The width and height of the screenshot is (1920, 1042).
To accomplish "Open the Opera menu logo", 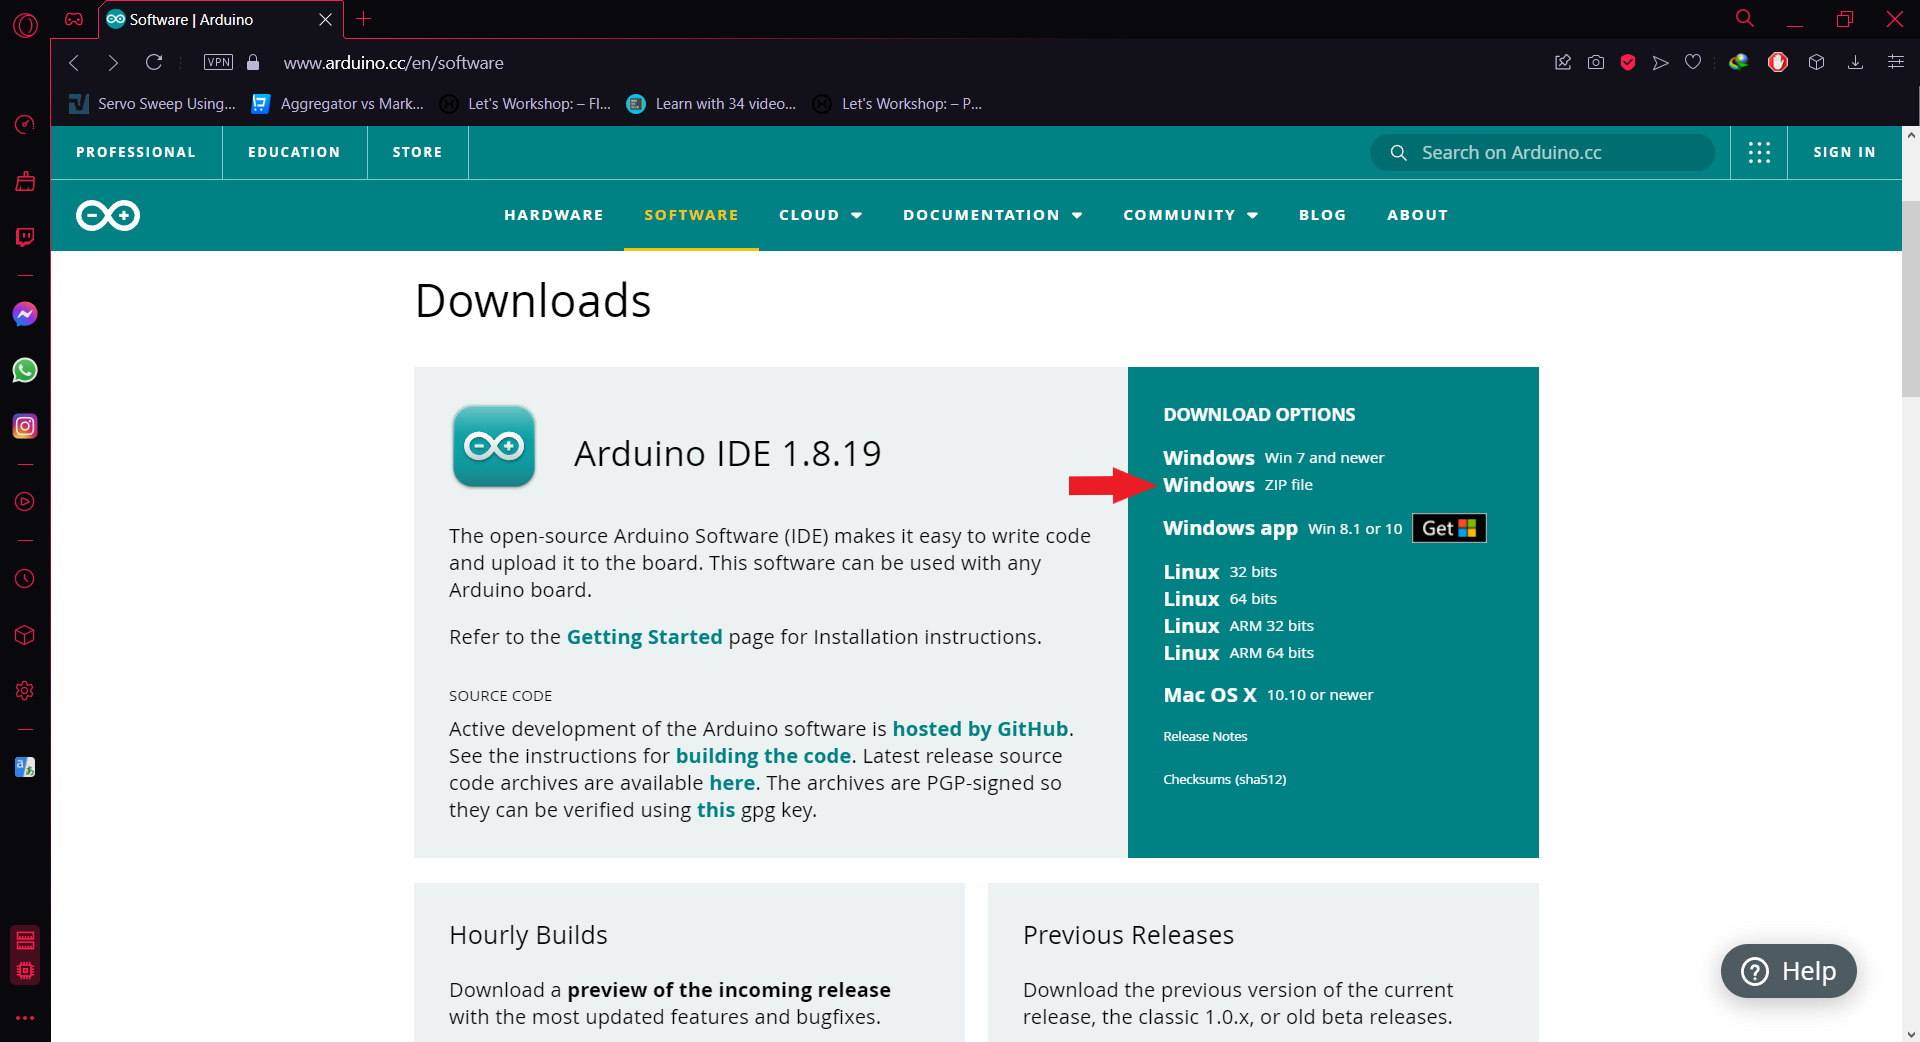I will 25,25.
